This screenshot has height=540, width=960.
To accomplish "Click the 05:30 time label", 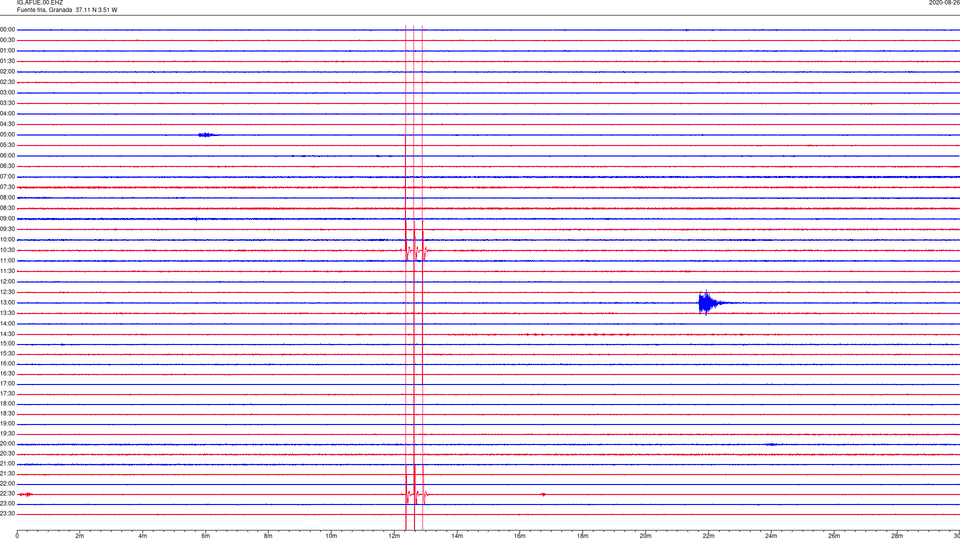I will coord(8,145).
